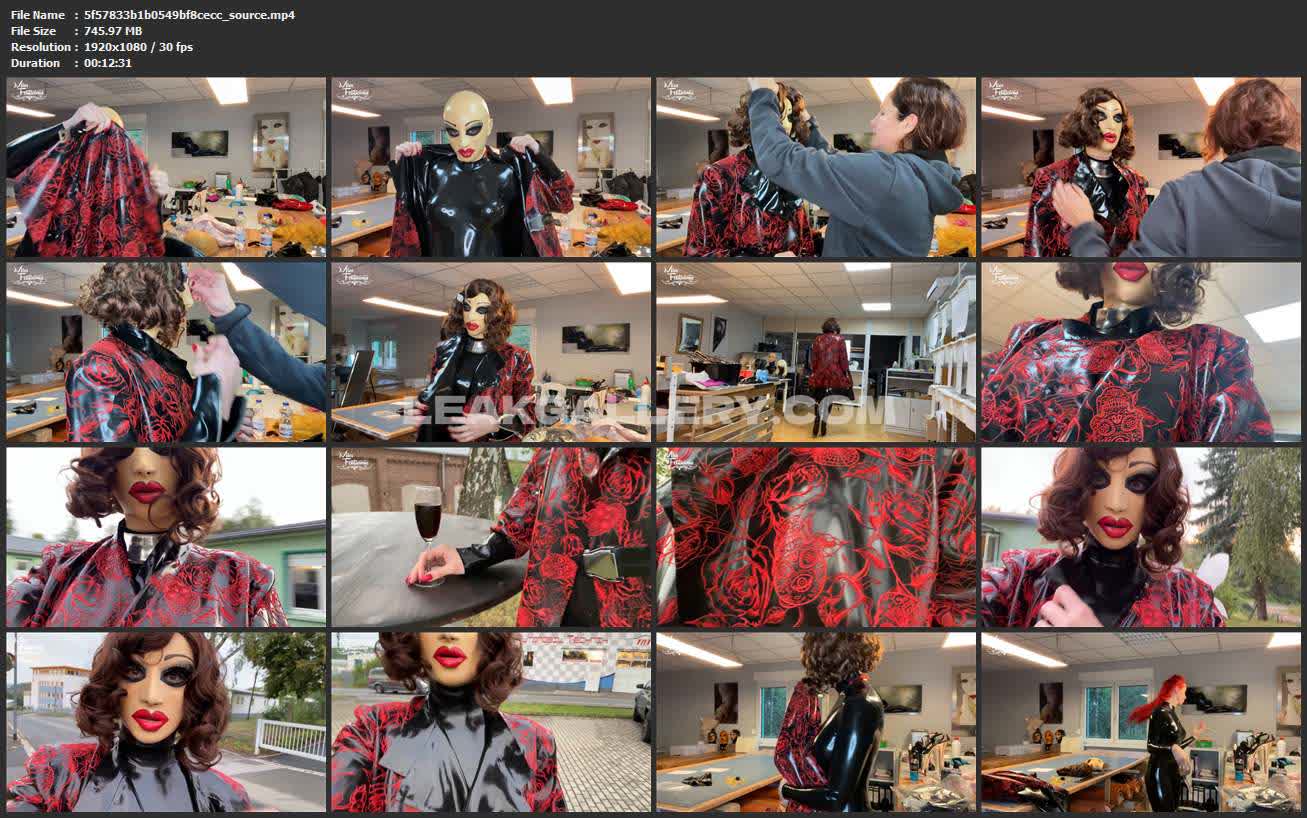The width and height of the screenshot is (1307, 818).
Task: Select the thumbnail showing black latex back view
Action: pyautogui.click(x=816, y=721)
